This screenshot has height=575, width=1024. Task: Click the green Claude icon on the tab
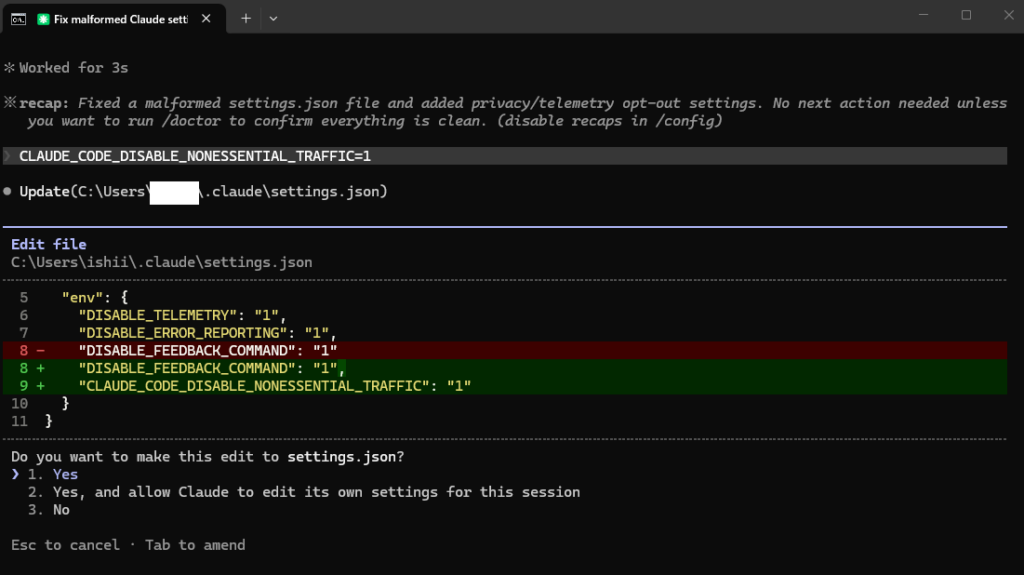(x=43, y=19)
